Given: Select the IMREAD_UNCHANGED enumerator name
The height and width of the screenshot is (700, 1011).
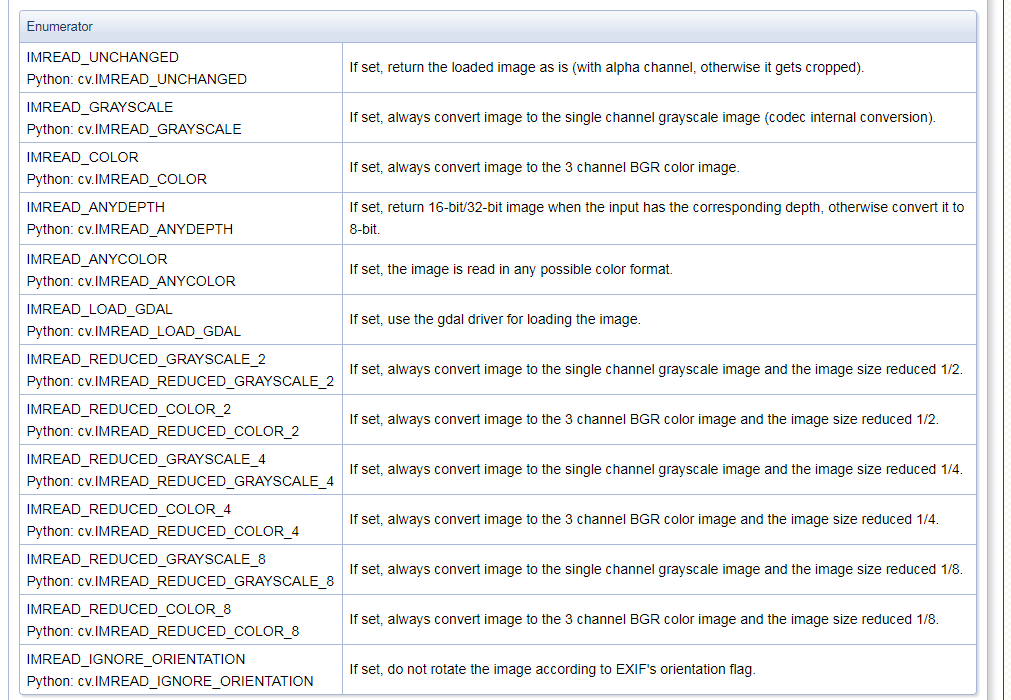Looking at the screenshot, I should pyautogui.click(x=103, y=57).
